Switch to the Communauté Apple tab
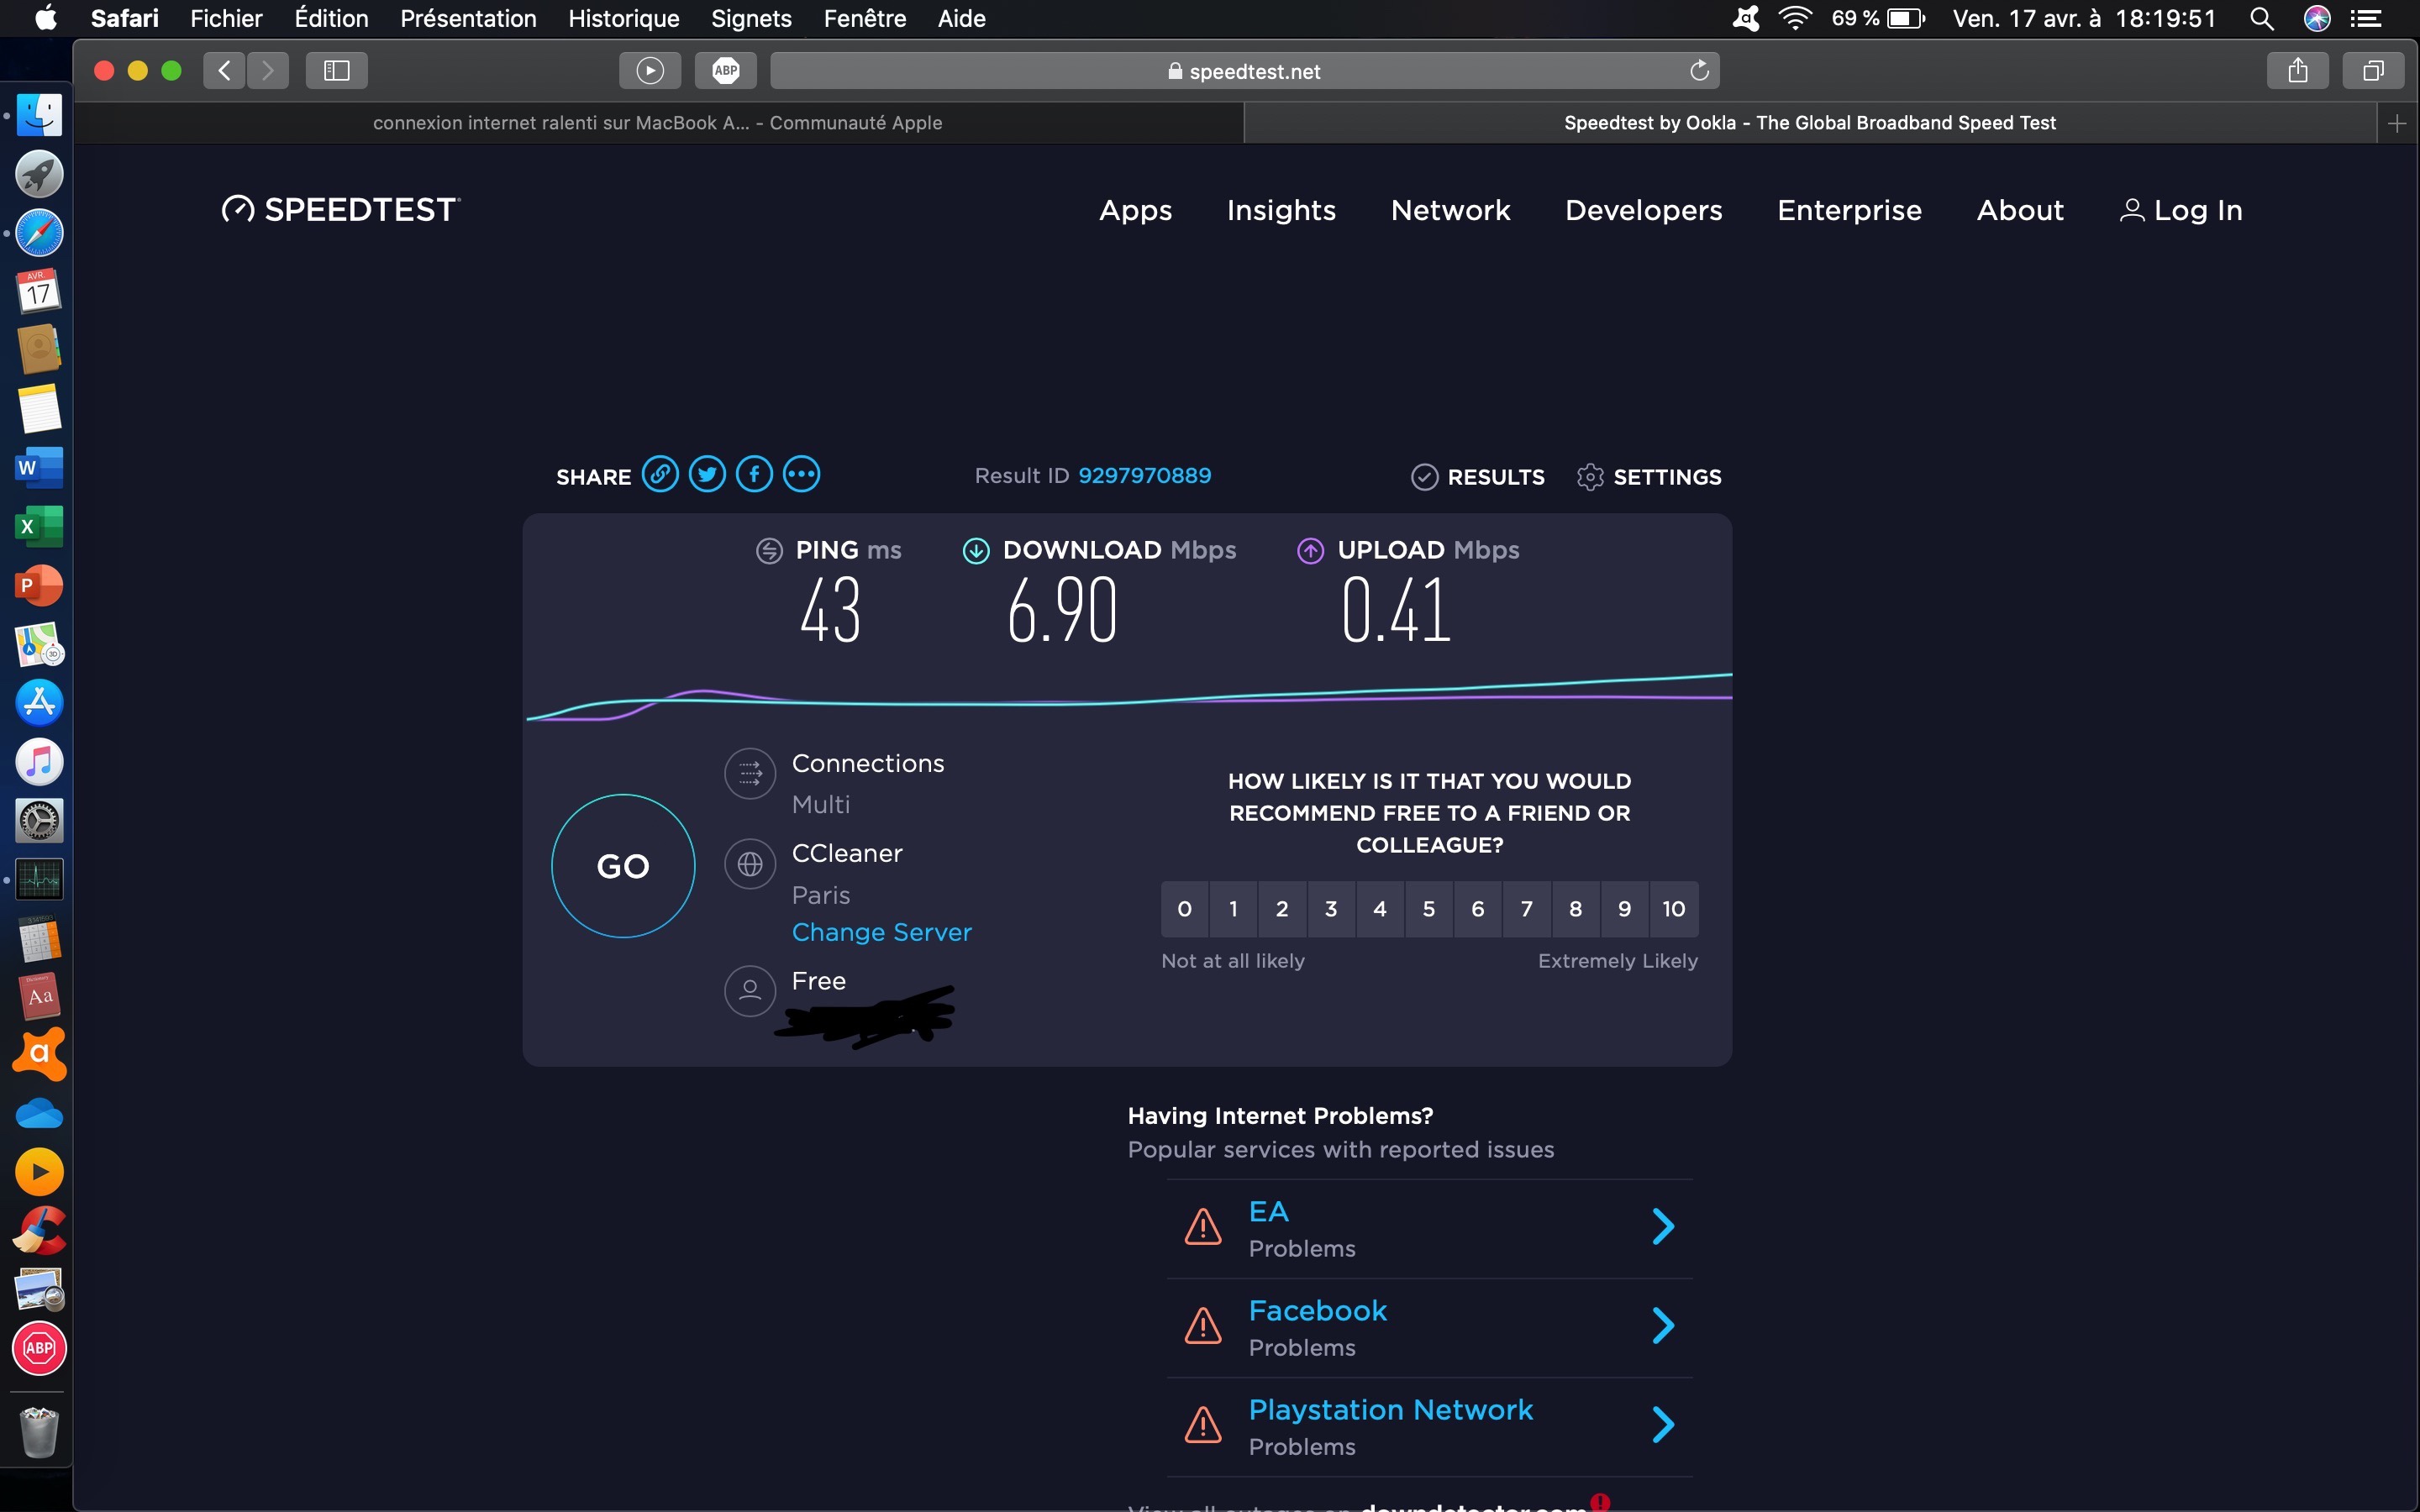This screenshot has width=2420, height=1512. (x=657, y=123)
